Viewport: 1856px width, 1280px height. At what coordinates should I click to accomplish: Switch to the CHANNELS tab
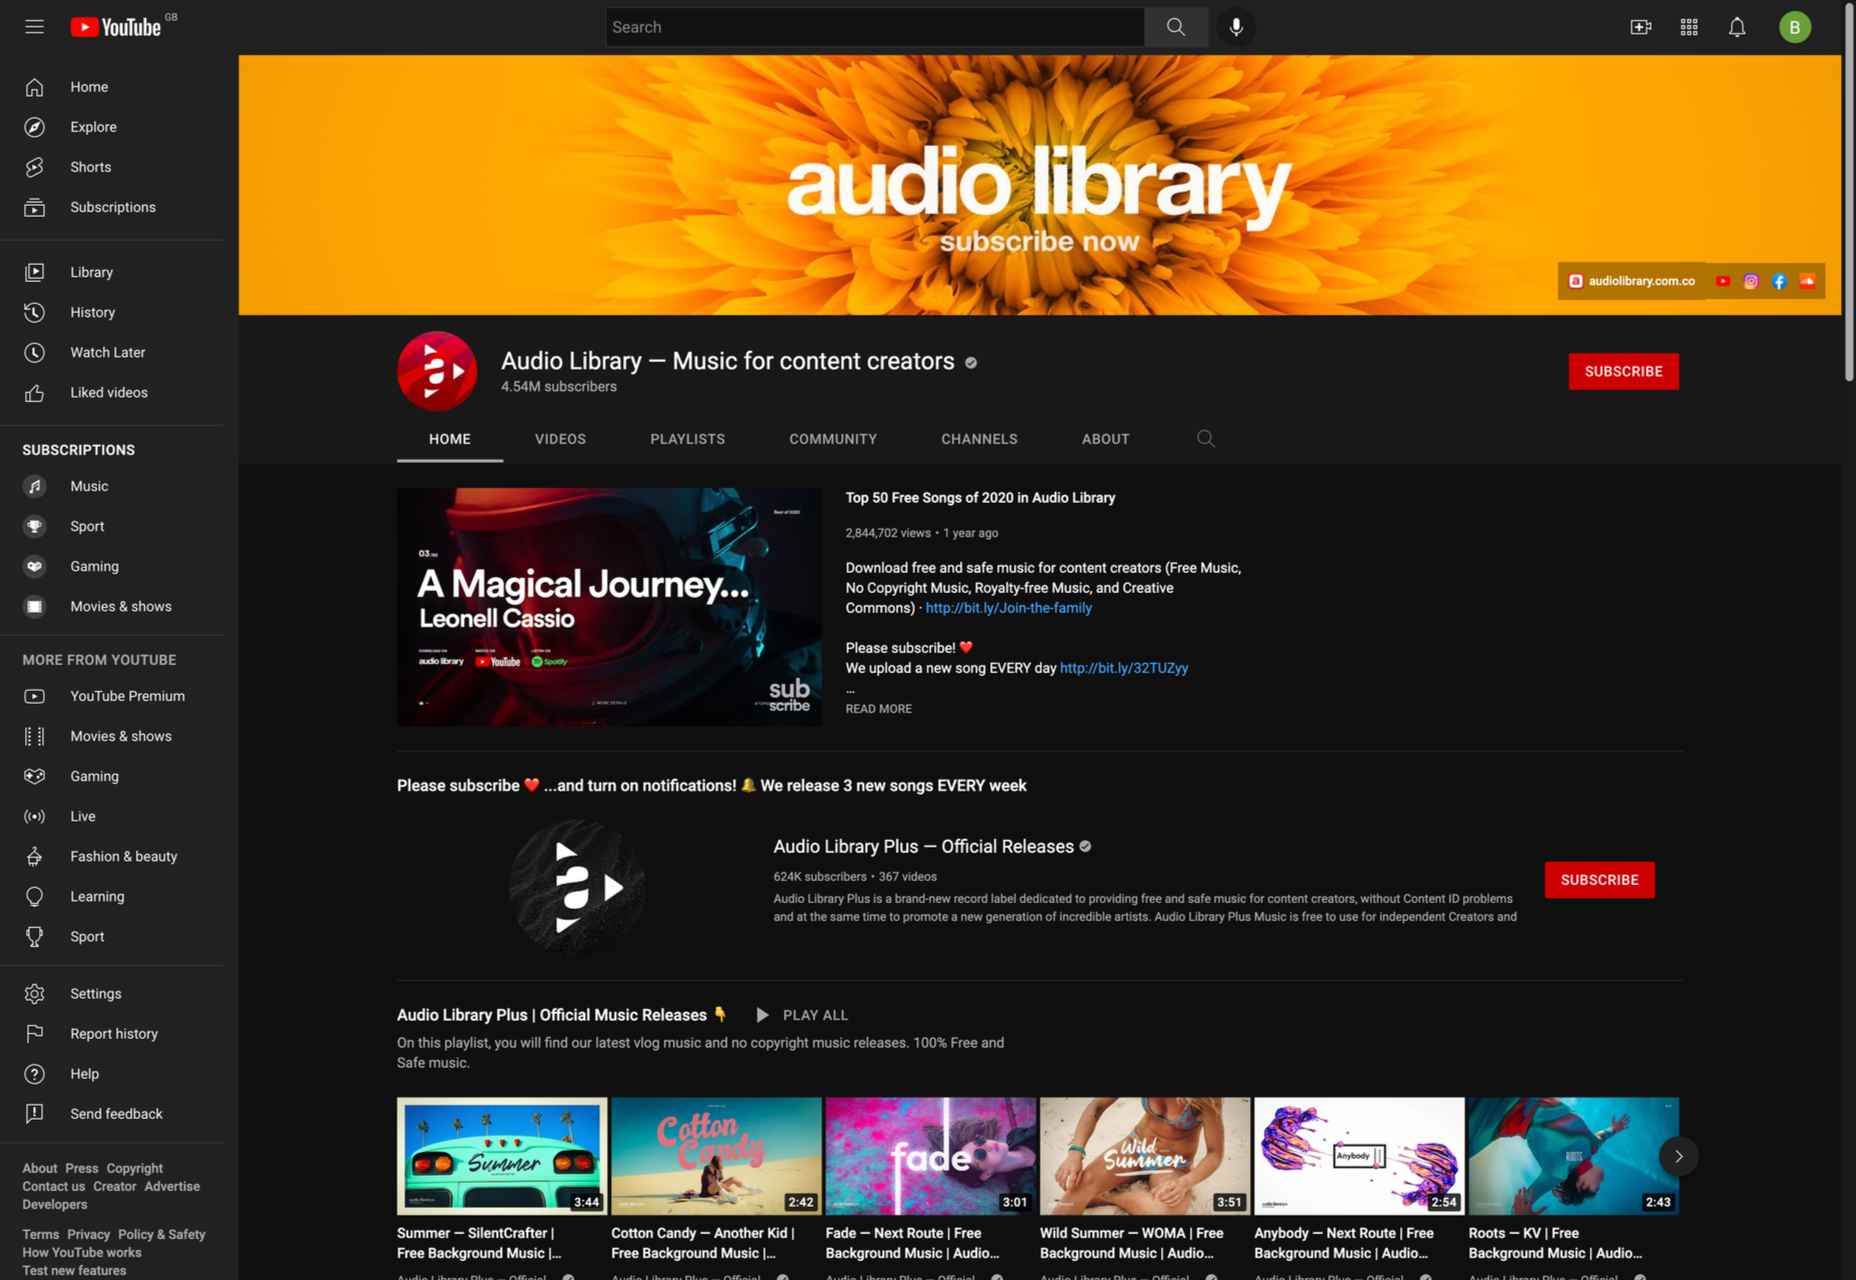pyautogui.click(x=979, y=439)
